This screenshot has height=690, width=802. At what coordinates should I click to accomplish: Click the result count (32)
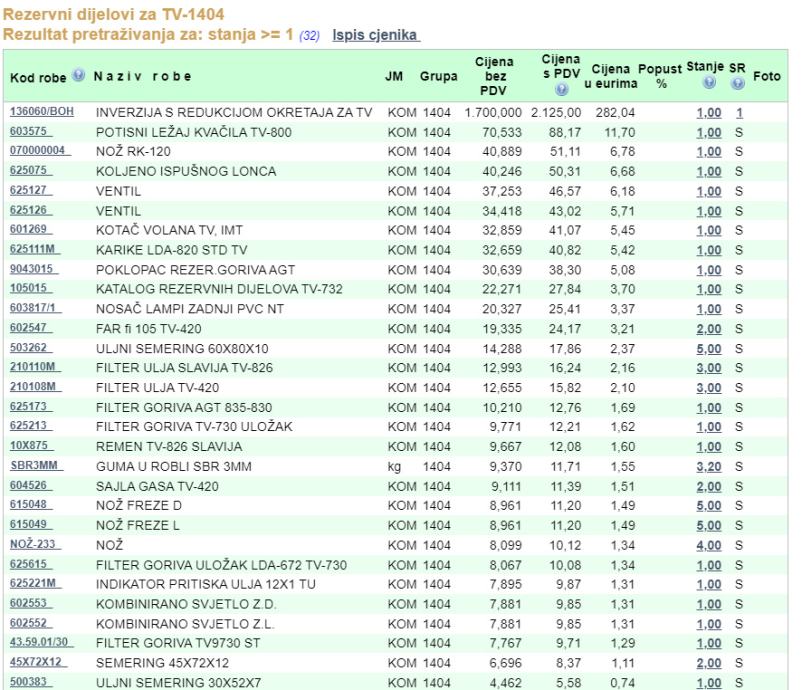(x=309, y=36)
